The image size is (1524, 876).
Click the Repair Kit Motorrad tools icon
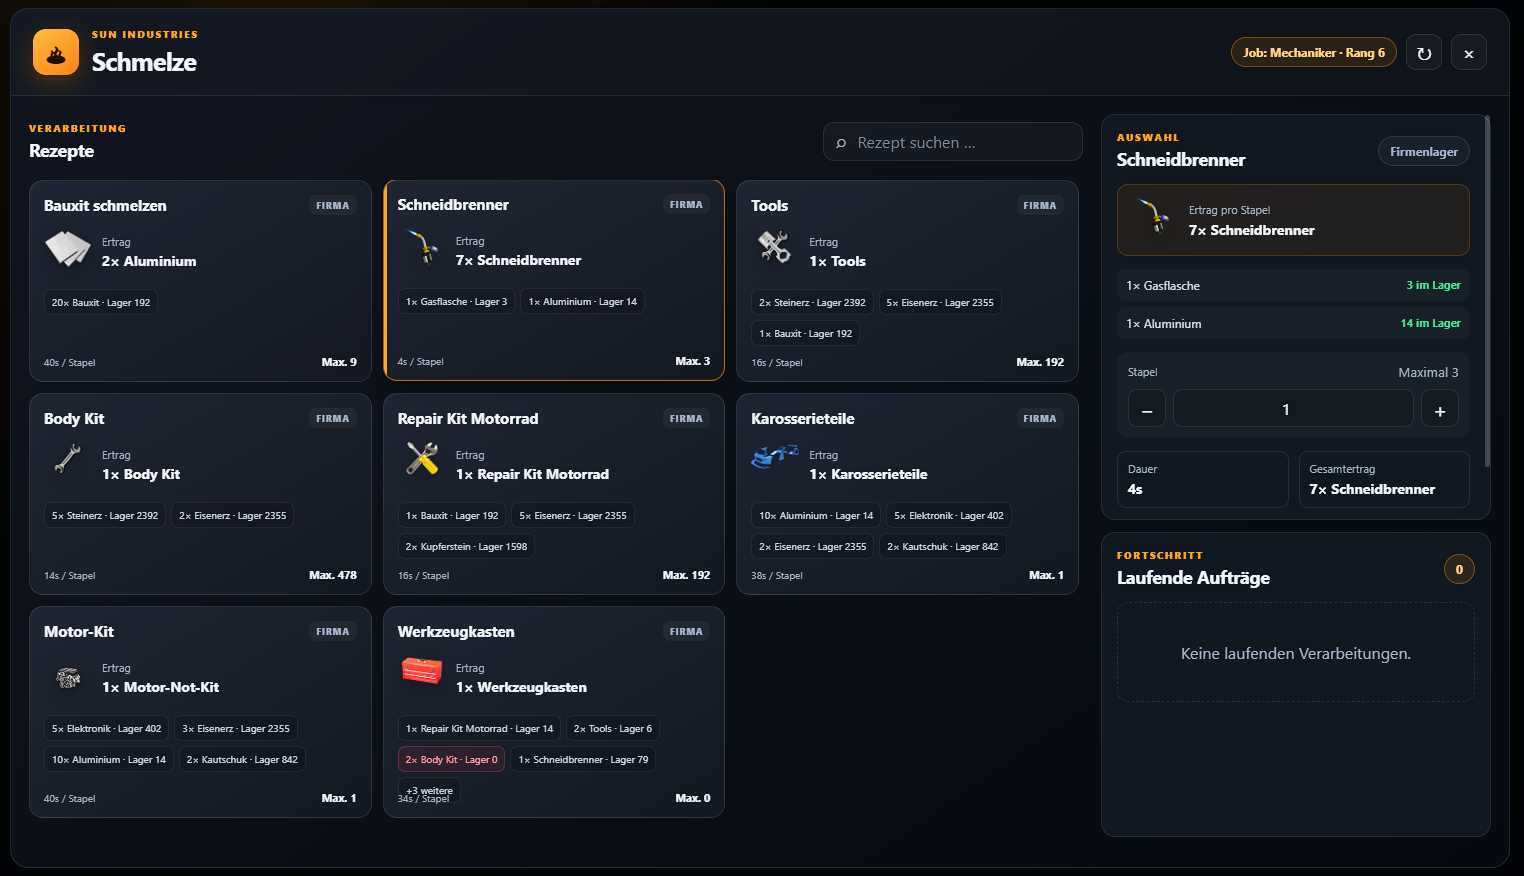click(x=422, y=460)
